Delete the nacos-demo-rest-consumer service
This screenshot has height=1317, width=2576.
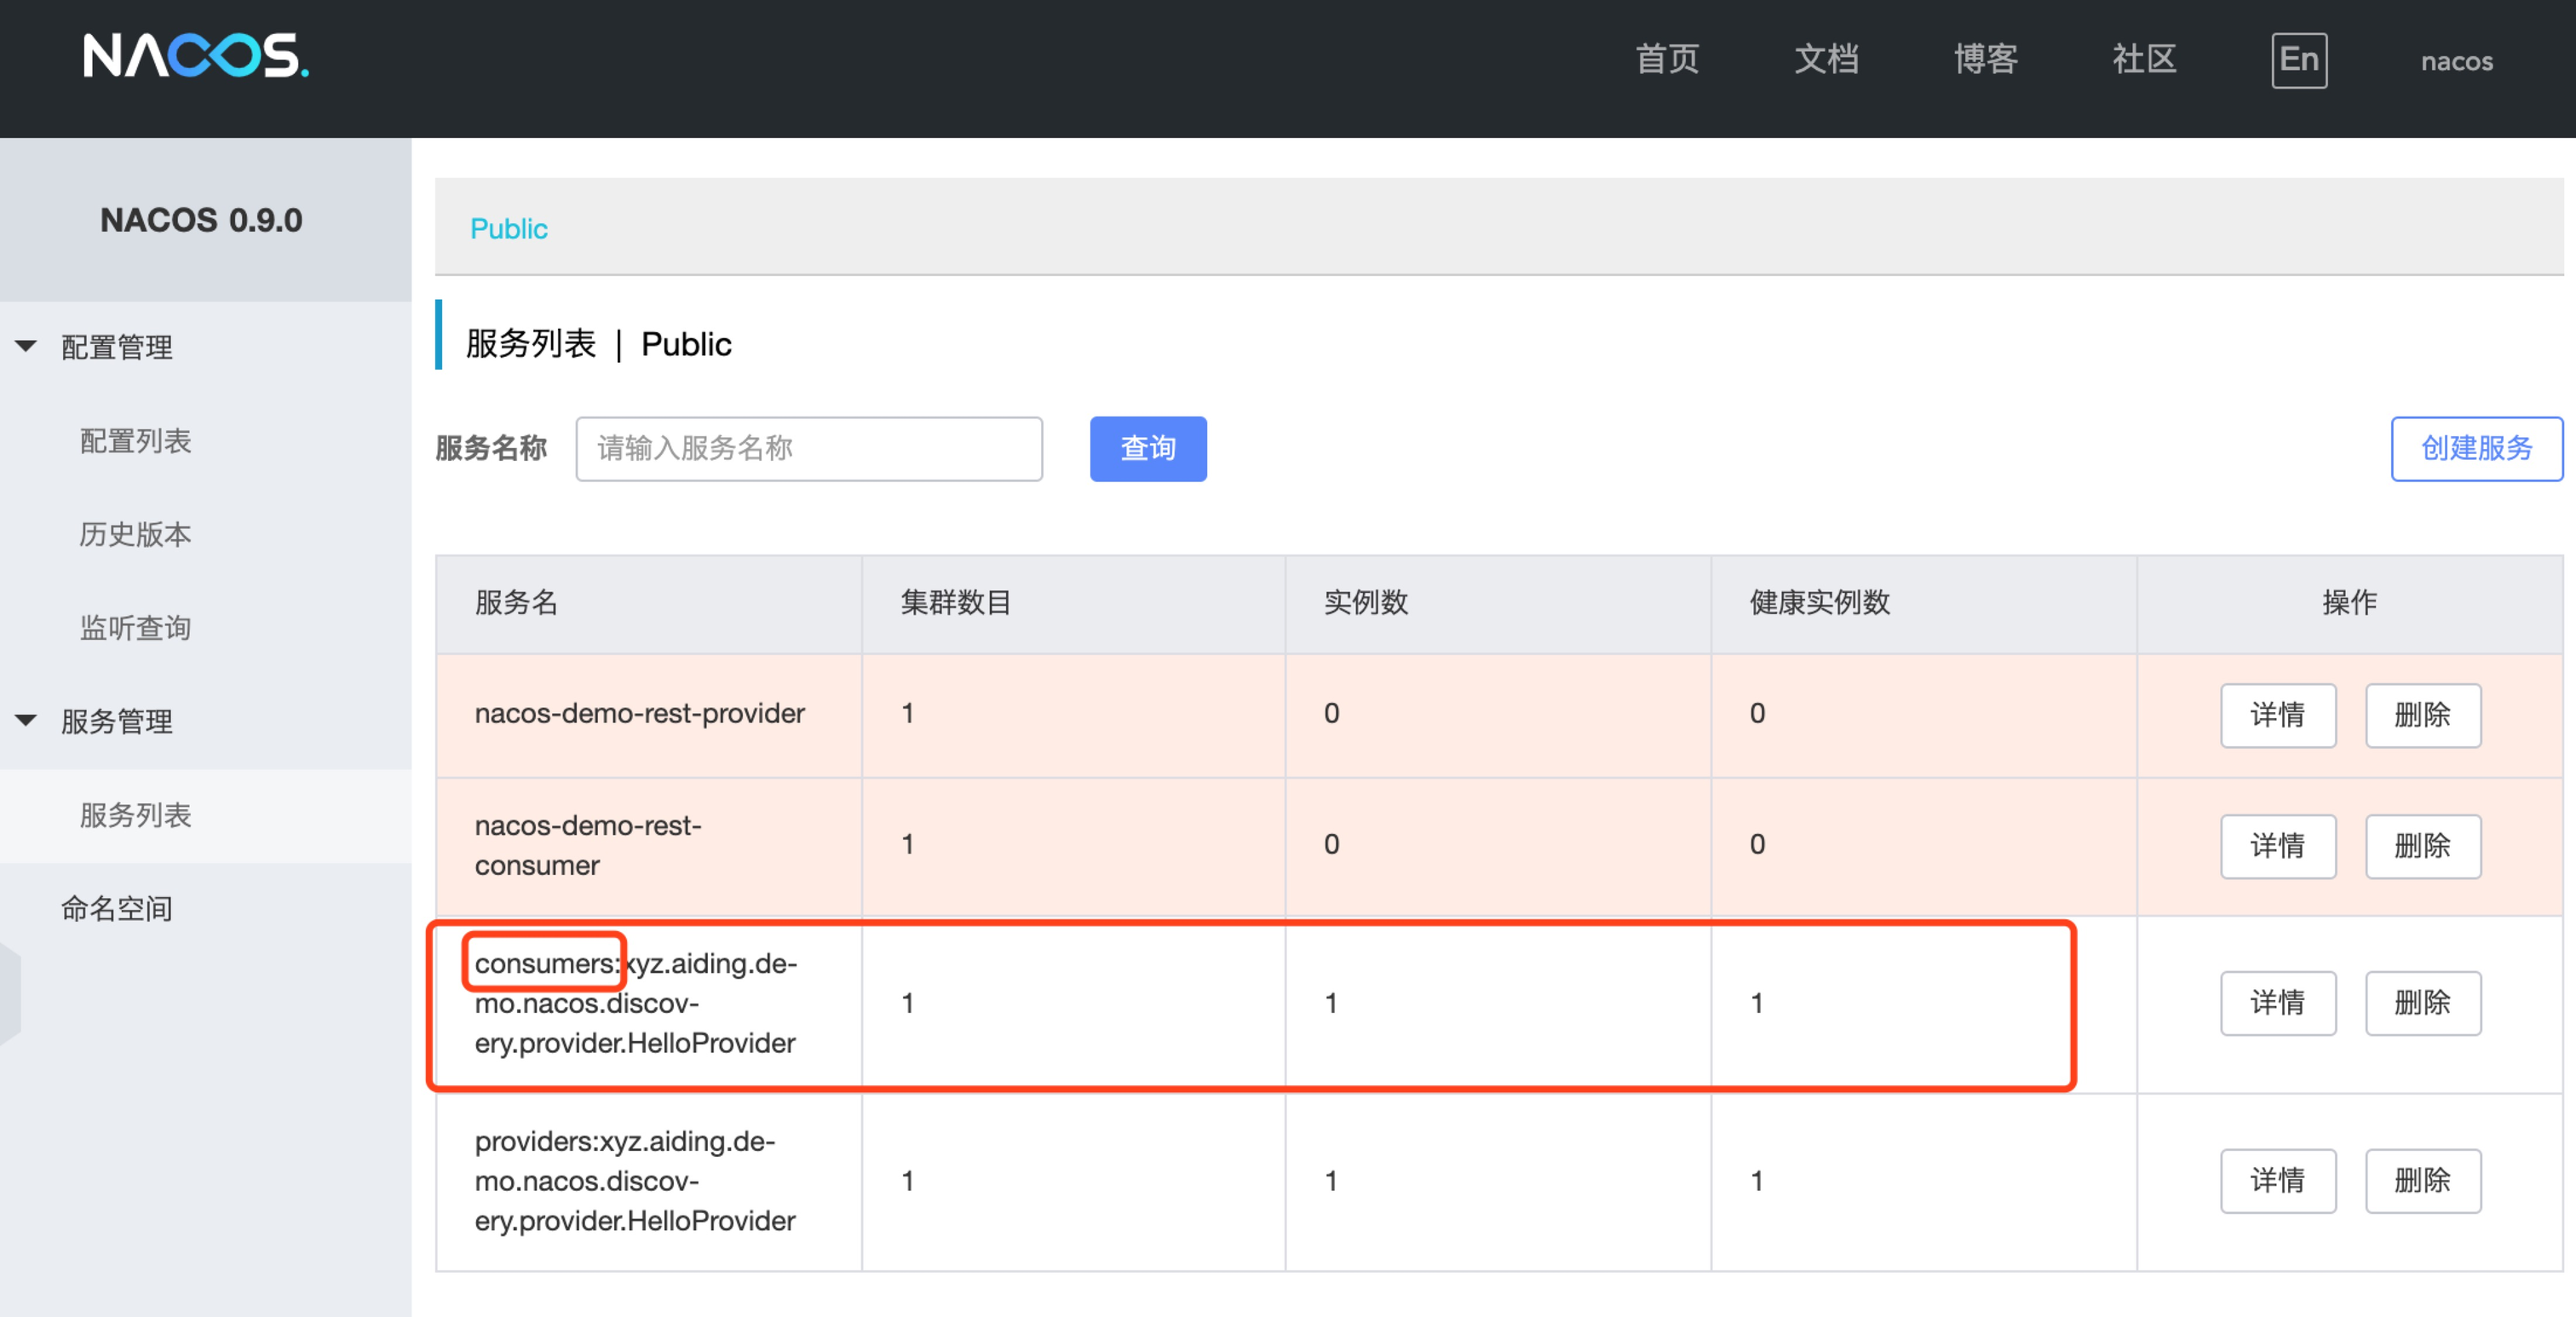coord(2423,846)
